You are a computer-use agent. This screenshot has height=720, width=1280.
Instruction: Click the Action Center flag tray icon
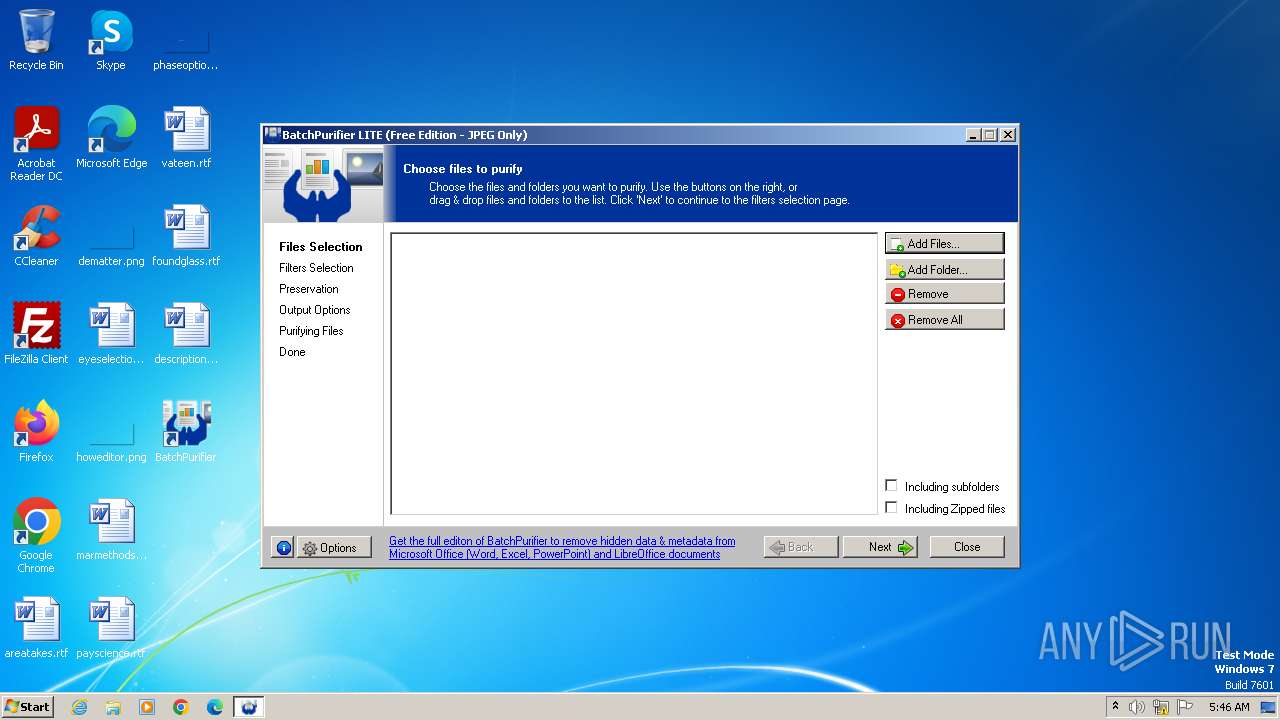pyautogui.click(x=1185, y=707)
